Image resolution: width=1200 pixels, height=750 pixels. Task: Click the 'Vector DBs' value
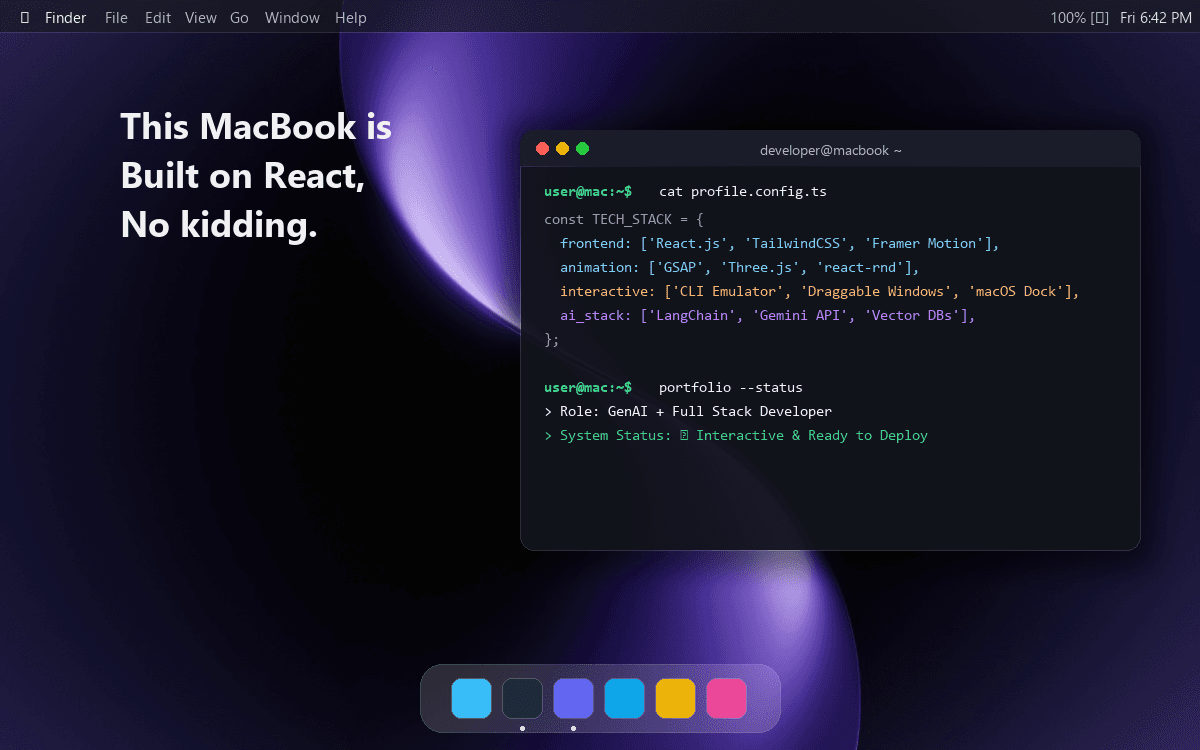pyautogui.click(x=913, y=315)
